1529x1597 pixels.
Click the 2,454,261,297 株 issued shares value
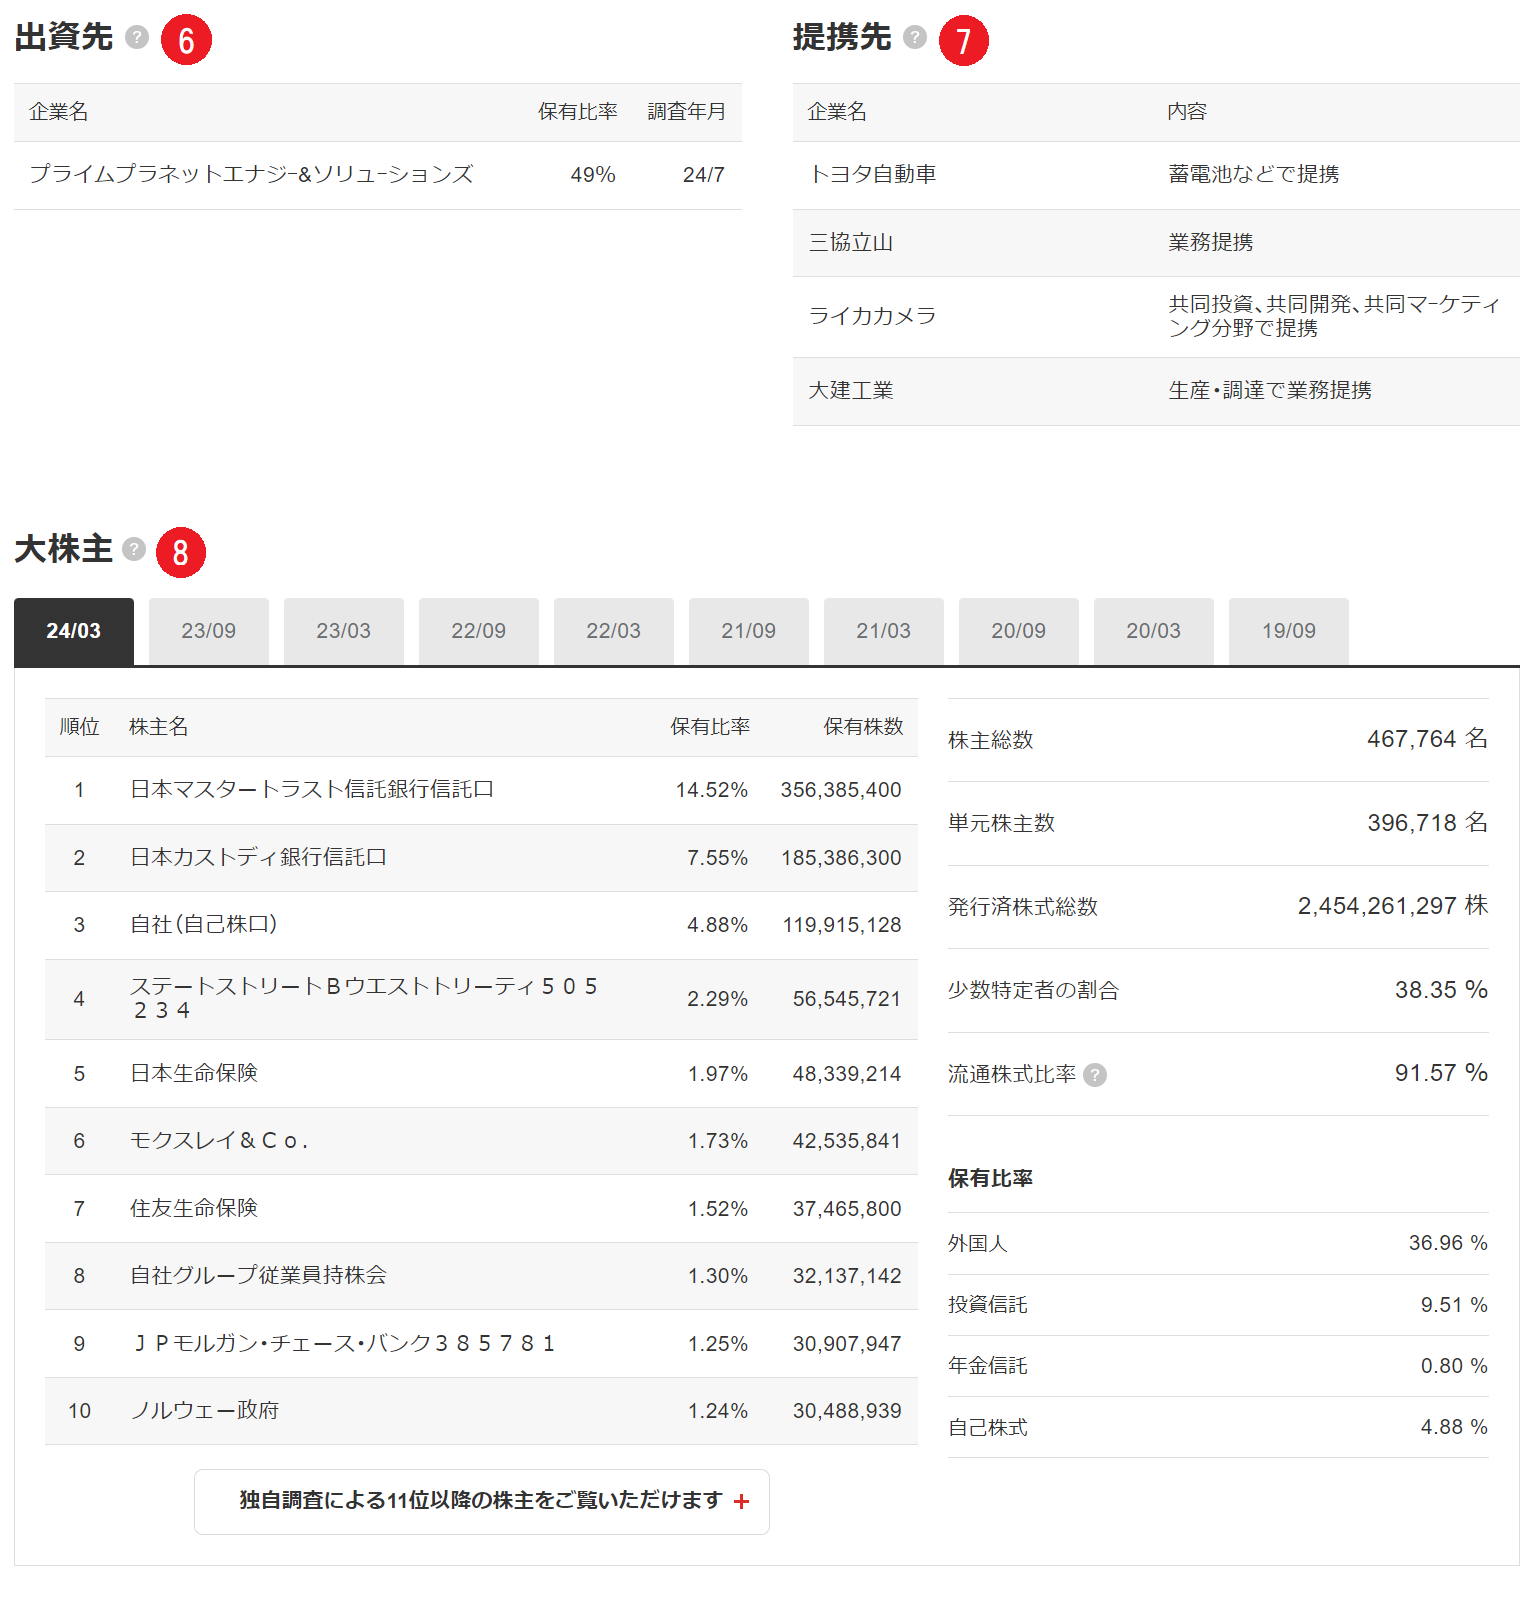pyautogui.click(x=1393, y=906)
